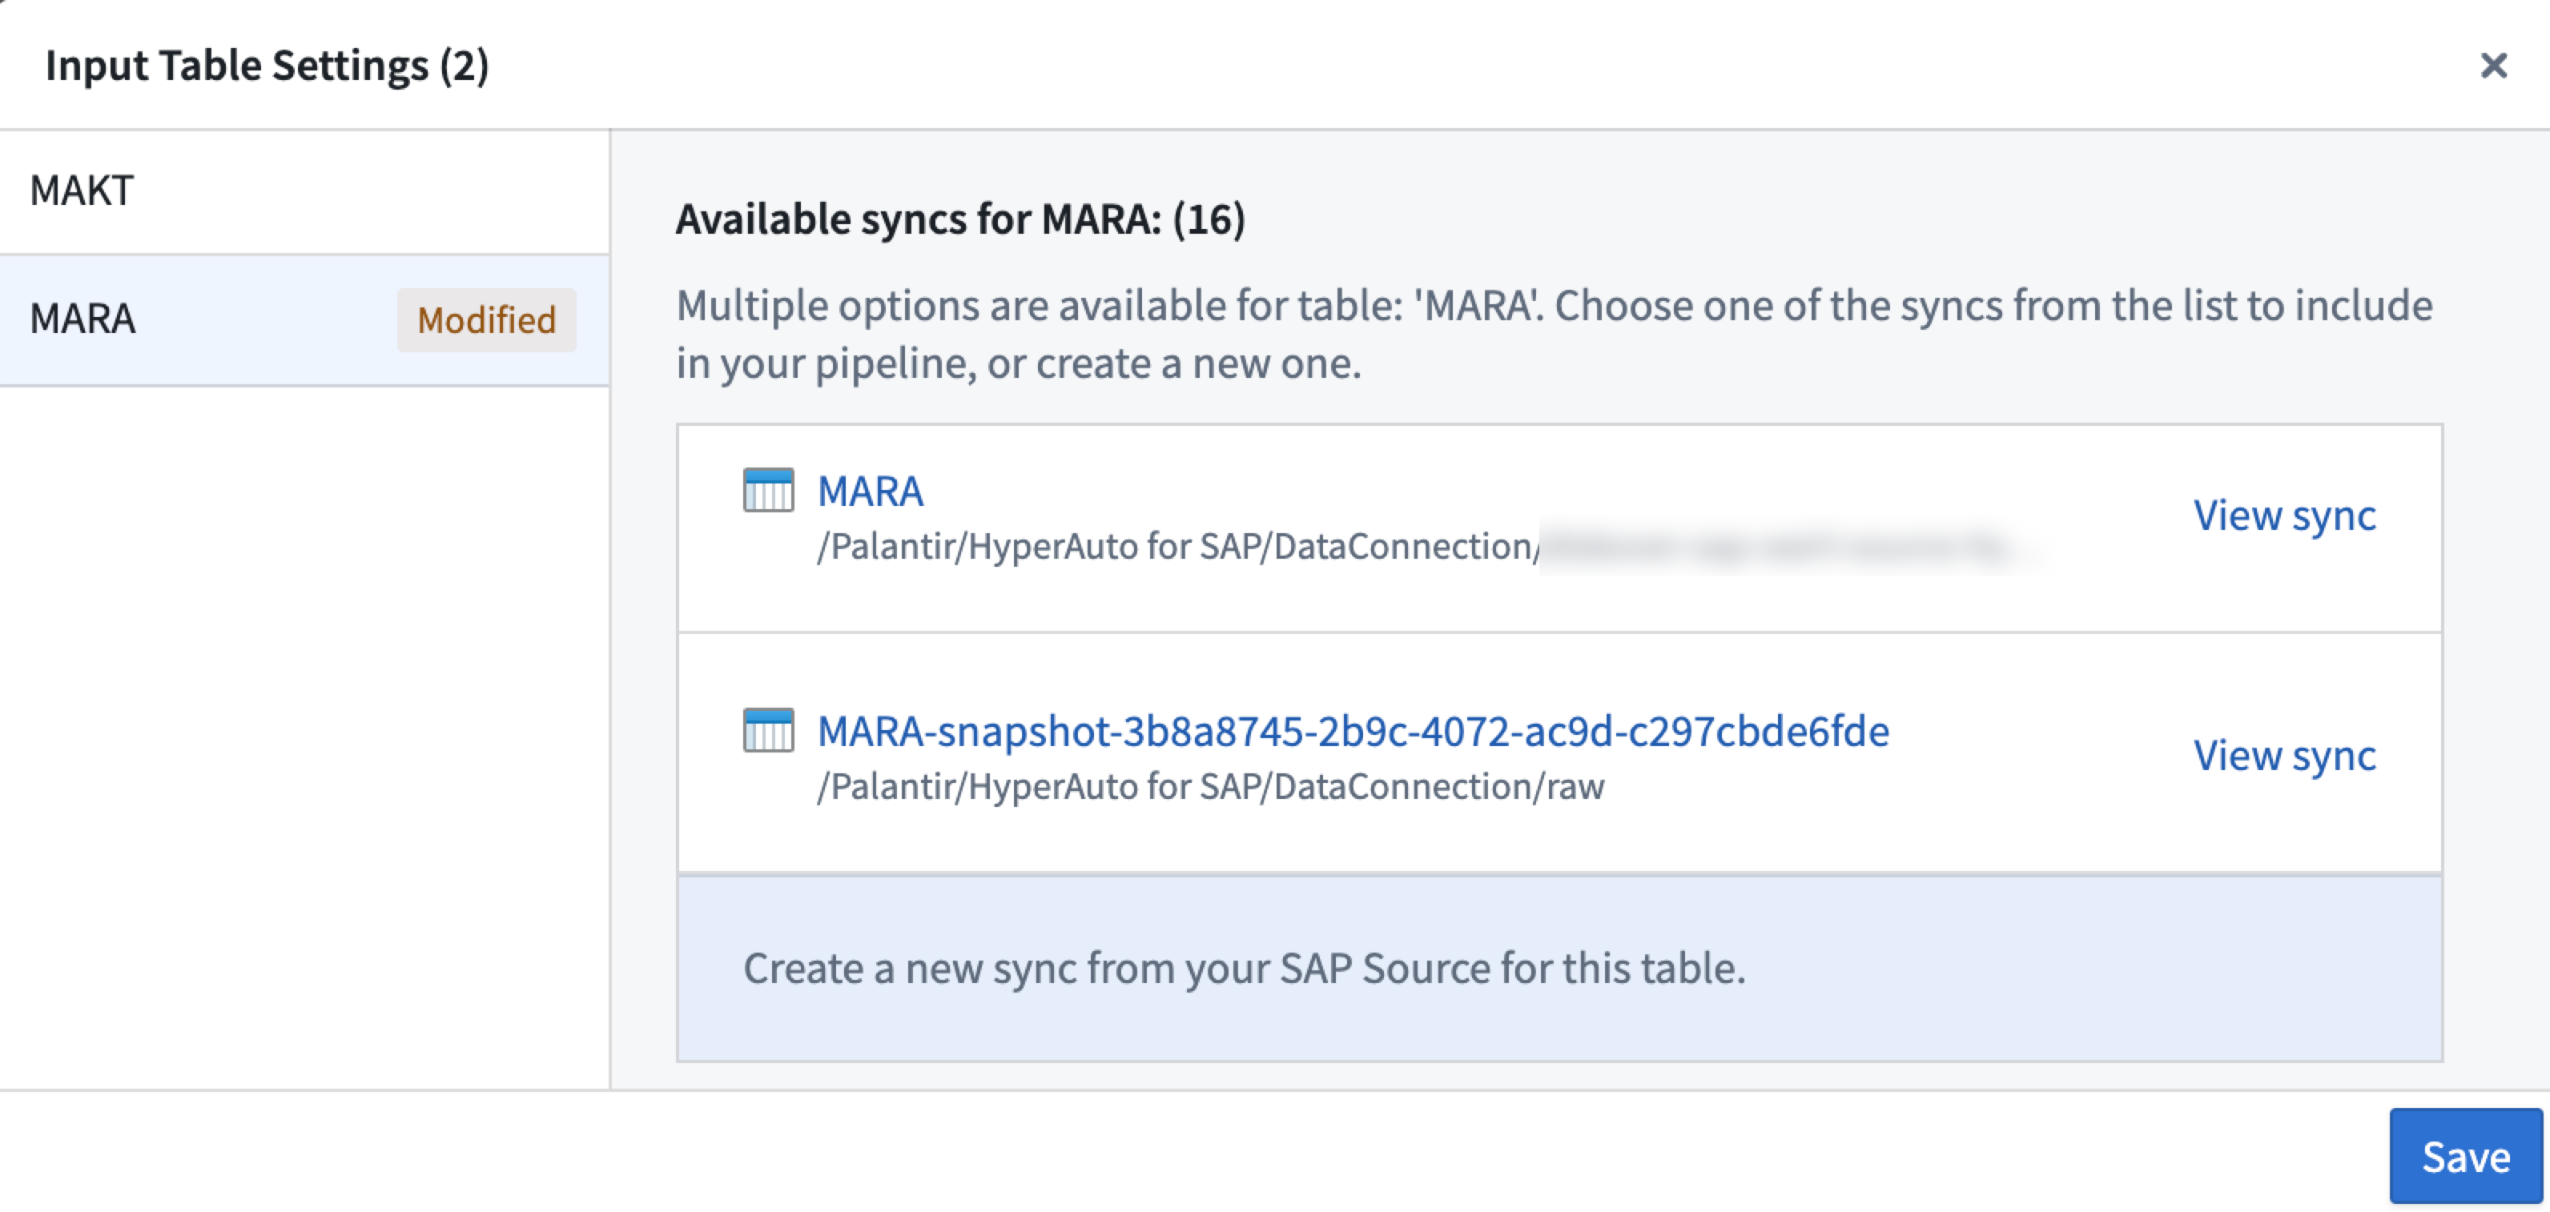Close the Input Table Settings dialog

point(2493,66)
